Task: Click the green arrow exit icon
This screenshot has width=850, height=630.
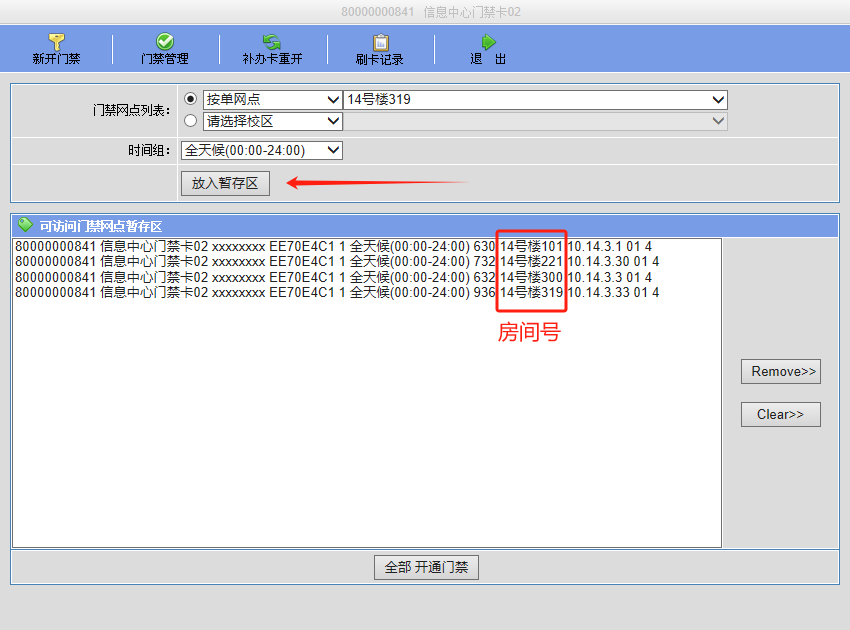Action: [x=488, y=42]
